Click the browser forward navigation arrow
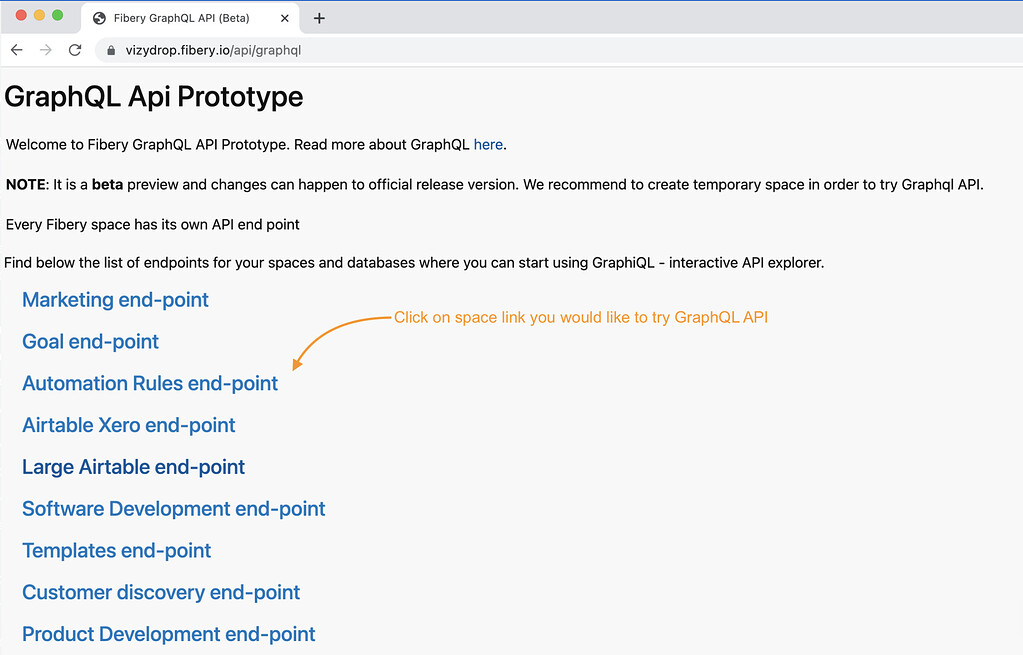1023x655 pixels. pos(45,49)
